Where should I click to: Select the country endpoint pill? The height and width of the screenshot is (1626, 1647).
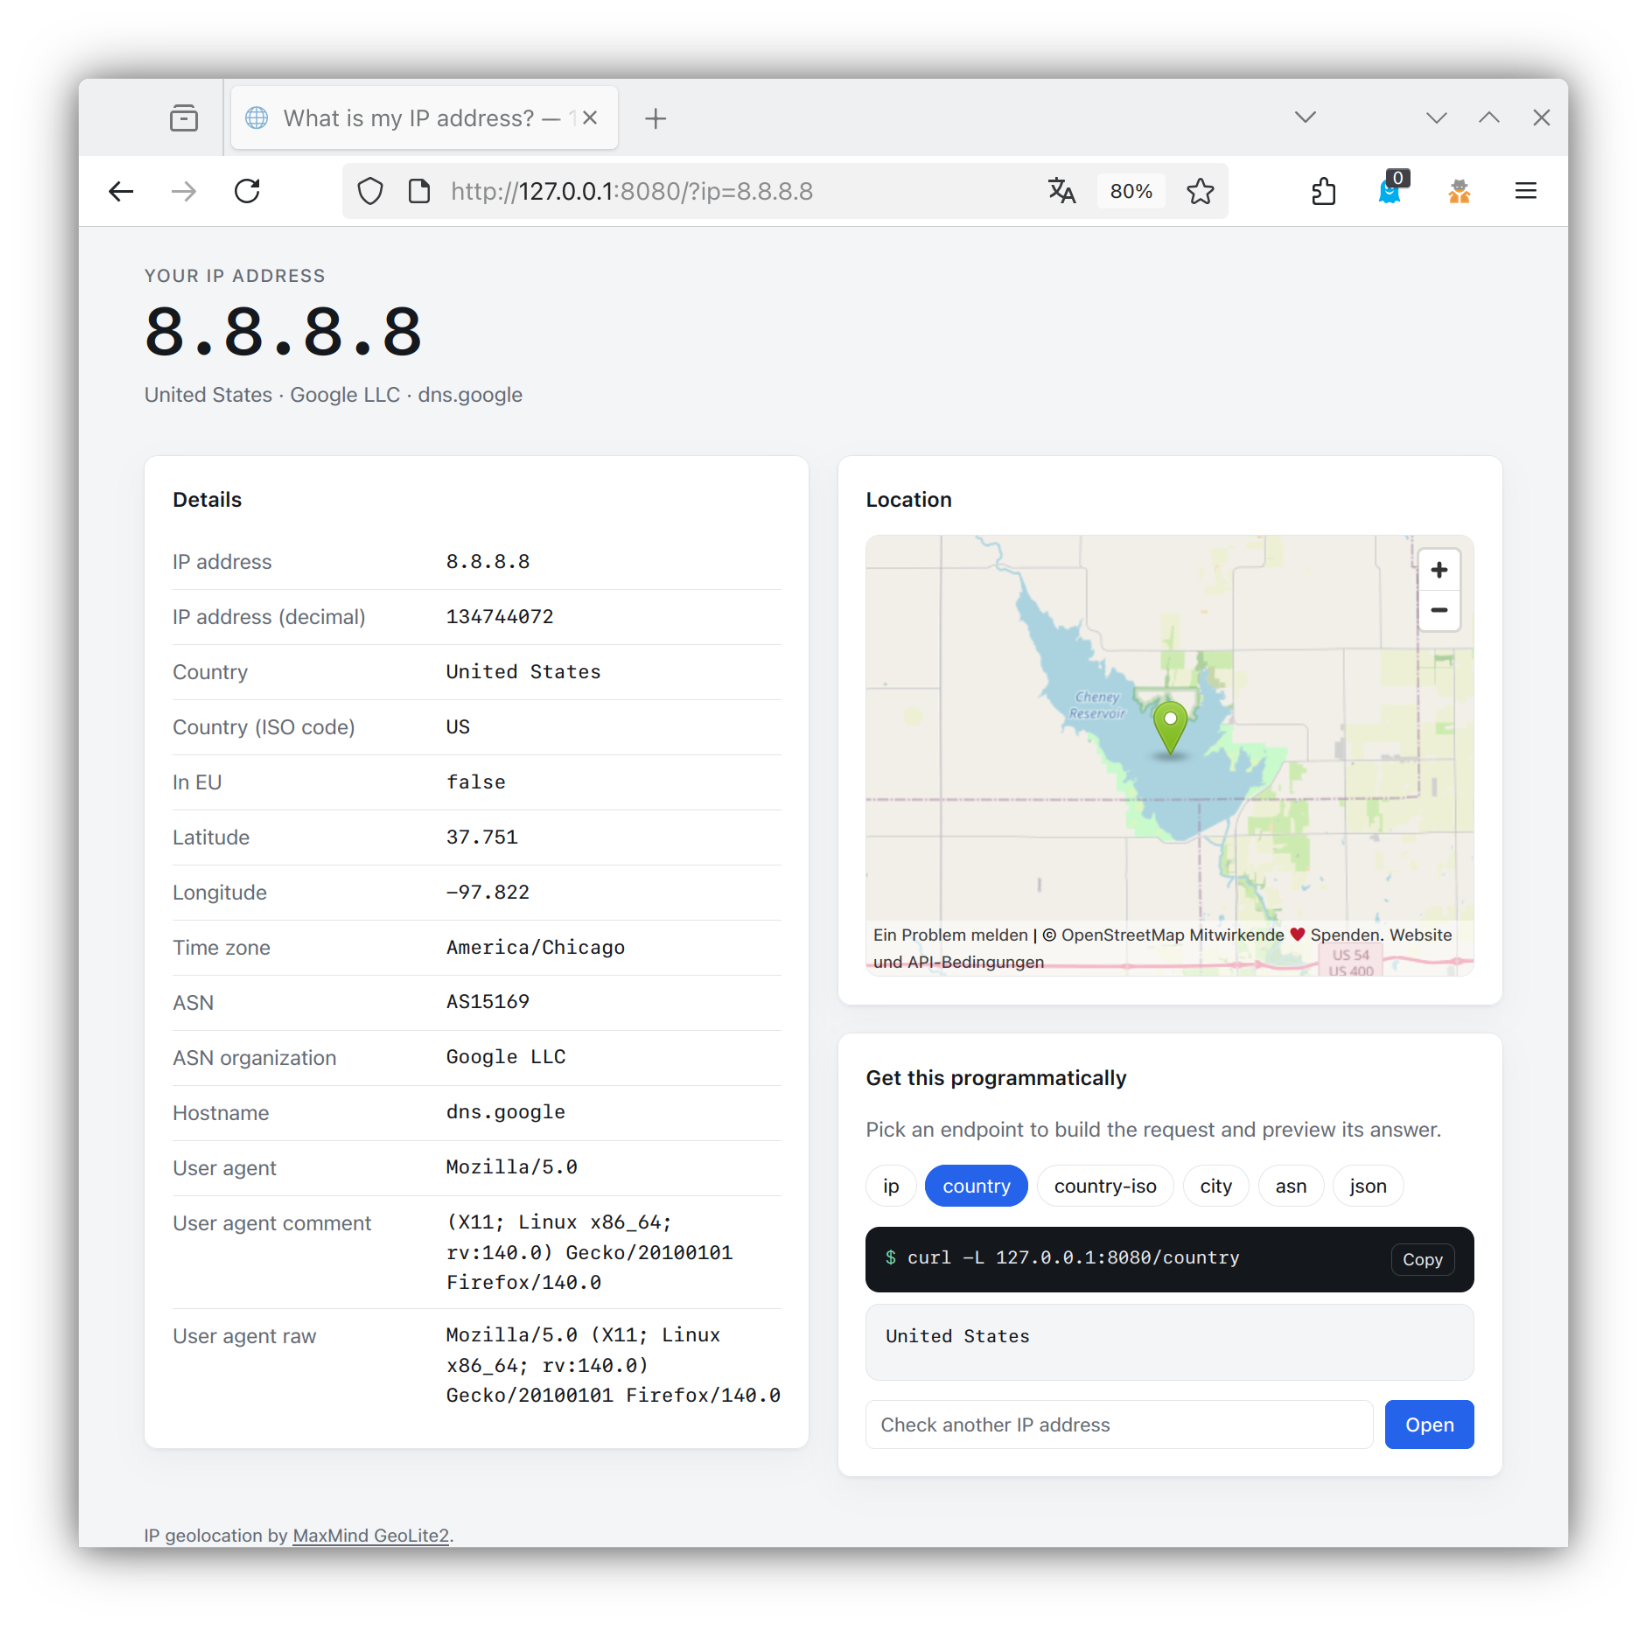click(976, 1186)
